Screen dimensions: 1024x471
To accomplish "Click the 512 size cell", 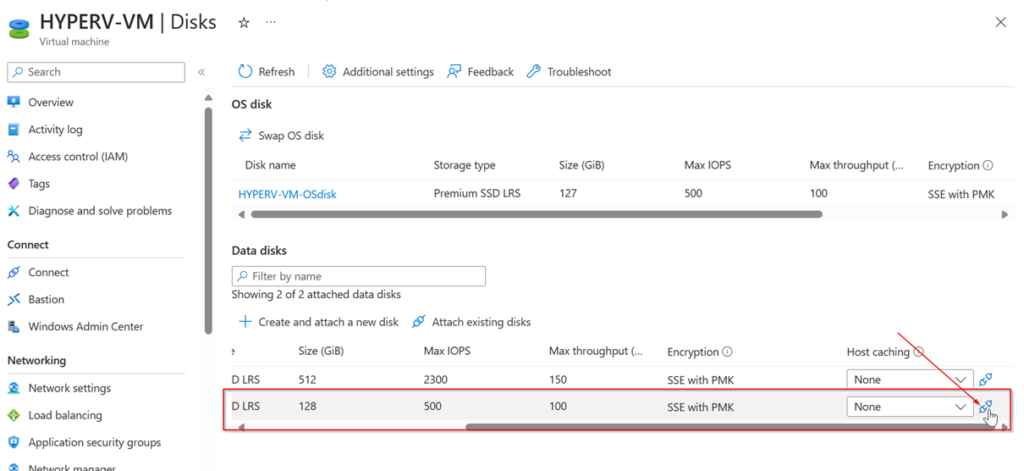I will pyautogui.click(x=306, y=380).
